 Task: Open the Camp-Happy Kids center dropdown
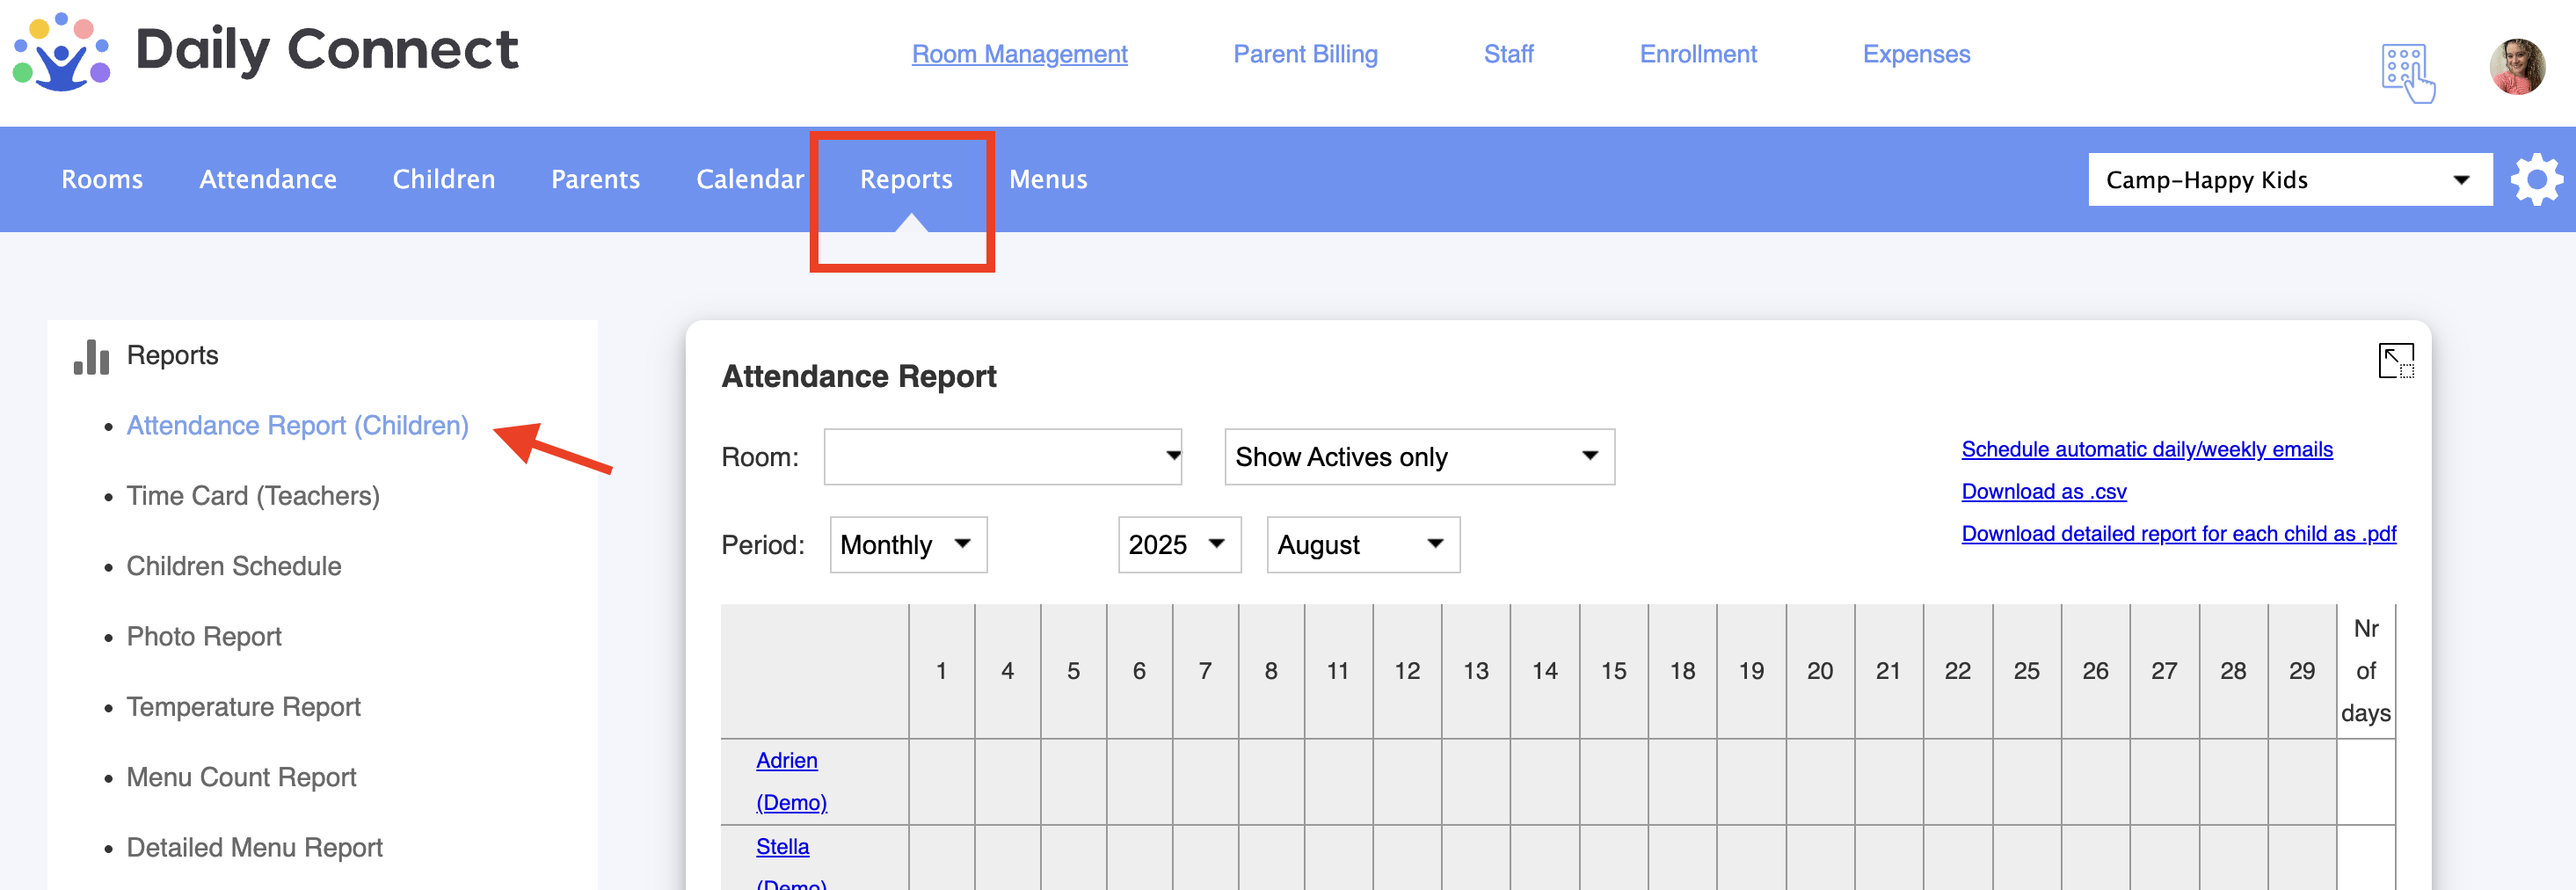[x=2289, y=180]
